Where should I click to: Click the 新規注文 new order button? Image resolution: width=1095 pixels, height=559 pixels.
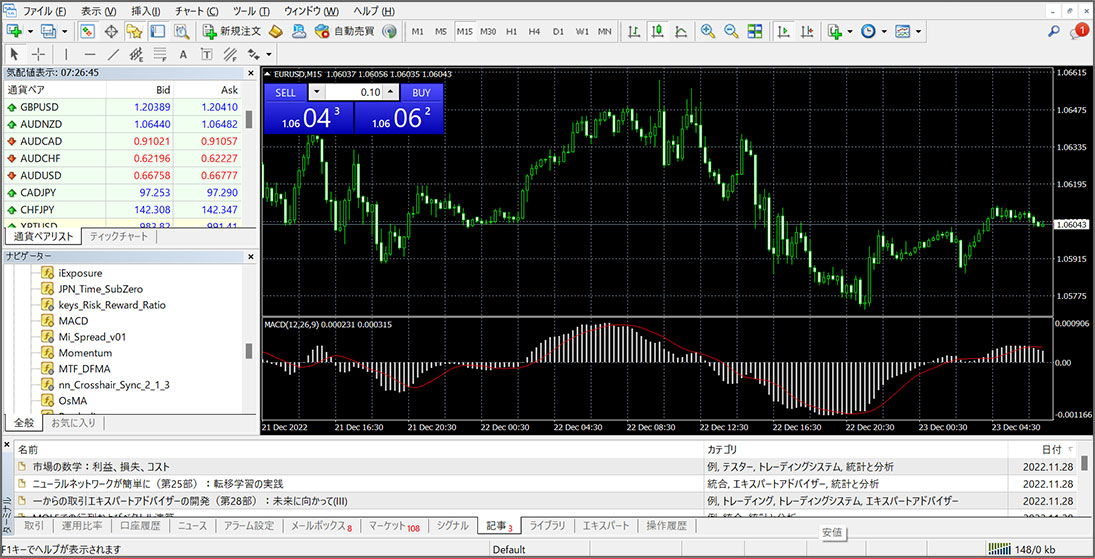pos(233,31)
